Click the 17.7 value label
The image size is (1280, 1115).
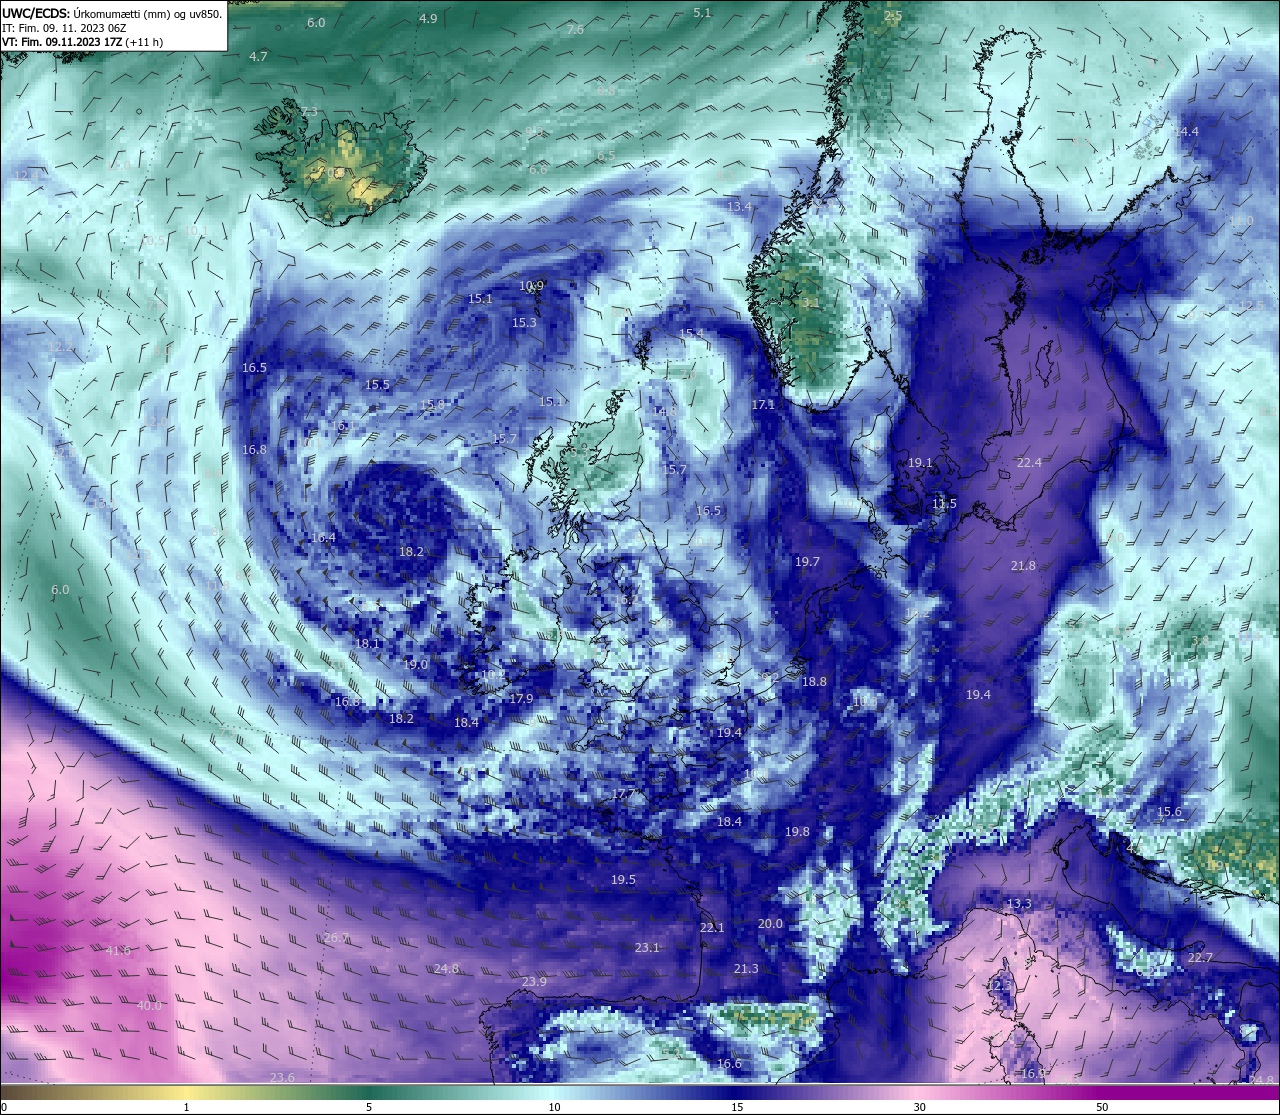click(x=623, y=794)
